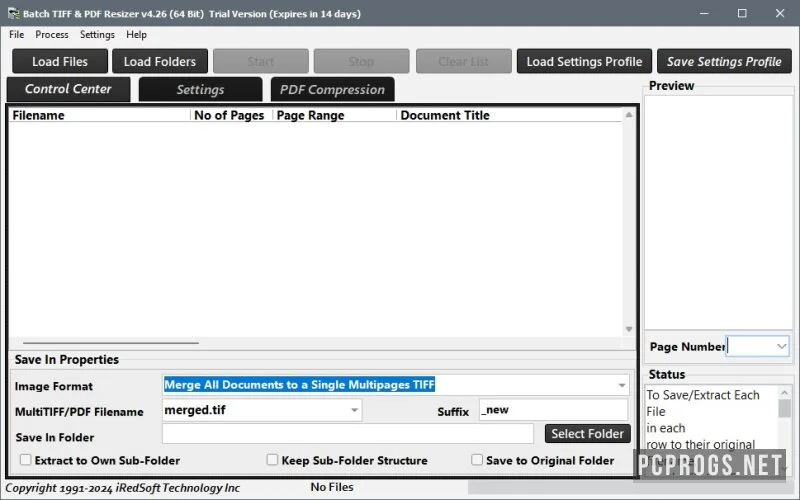Click the Save In Folder input field
Viewport: 800px width, 500px height.
point(347,434)
